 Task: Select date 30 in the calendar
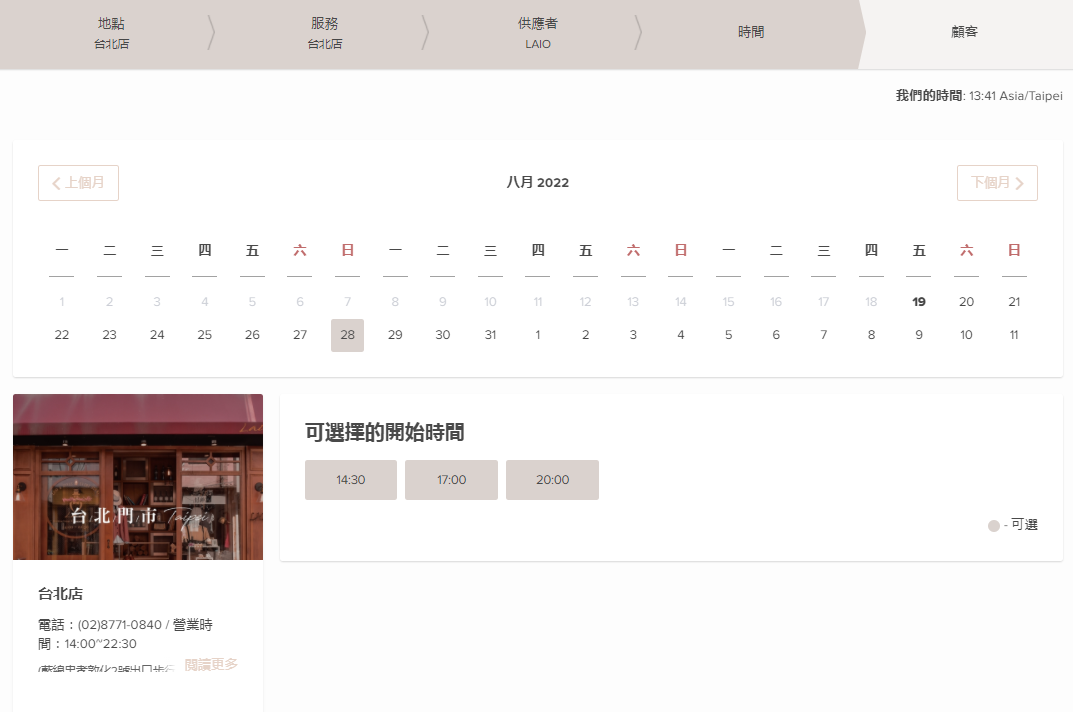point(443,335)
